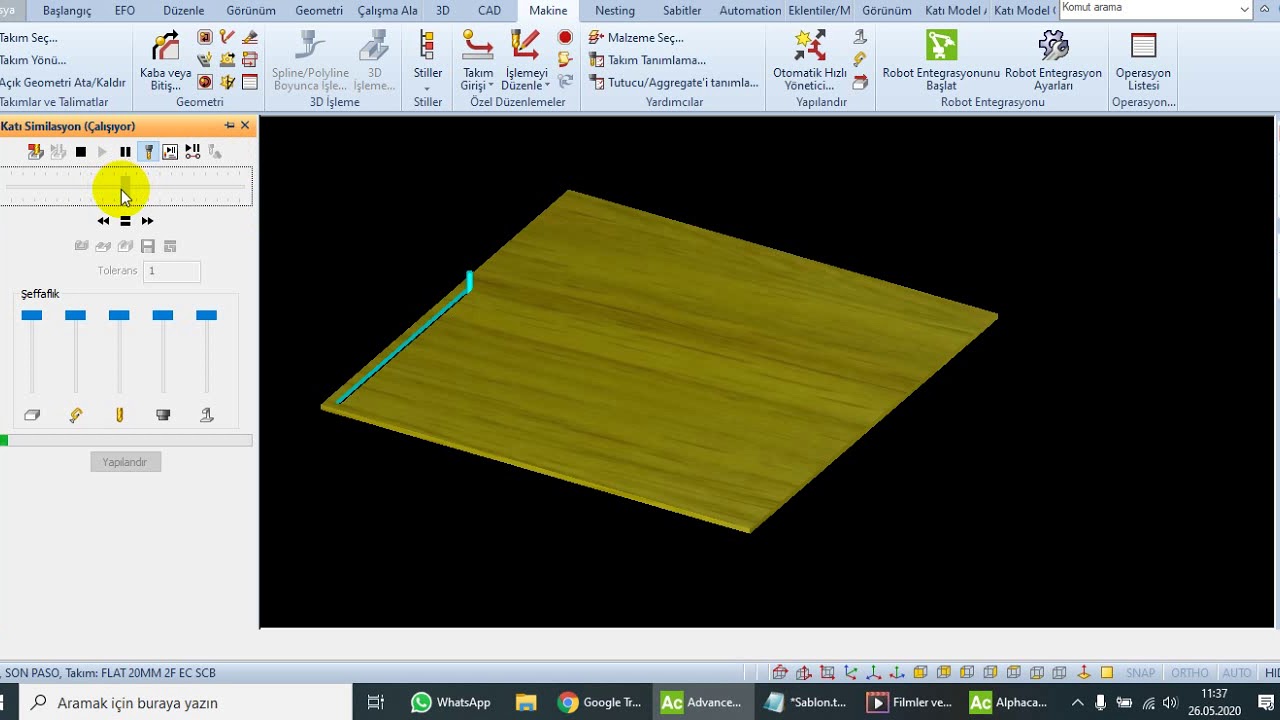1280x720 pixels.
Task: Click Takım Seç...
Action: point(29,38)
